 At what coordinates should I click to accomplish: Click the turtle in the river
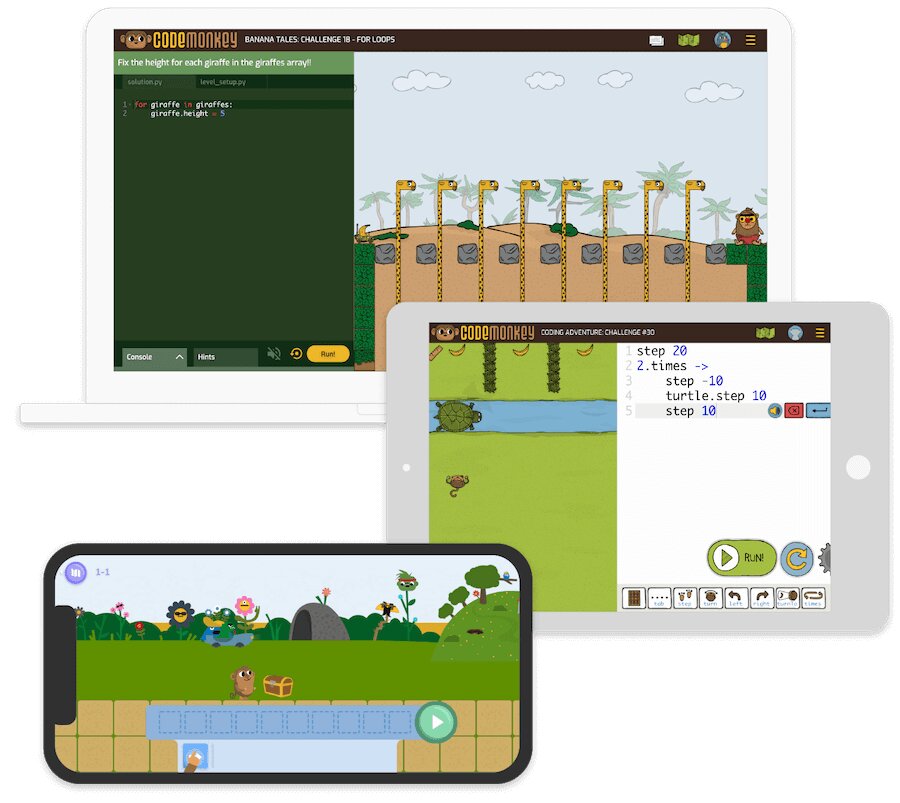456,416
